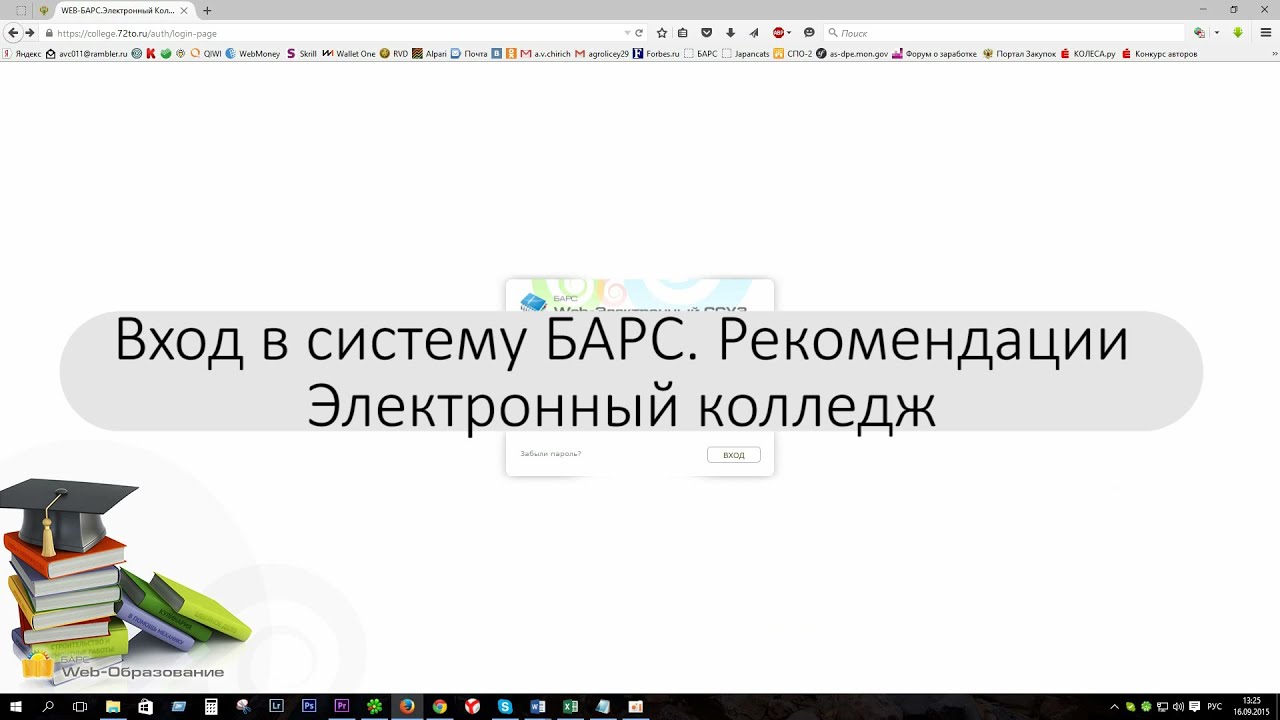1280x720 pixels.
Task: Open the Alpari bookmark
Action: pos(430,54)
